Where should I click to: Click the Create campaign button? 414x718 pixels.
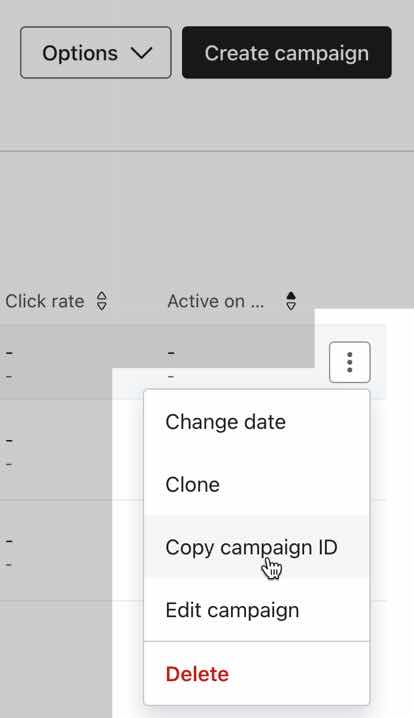point(287,53)
